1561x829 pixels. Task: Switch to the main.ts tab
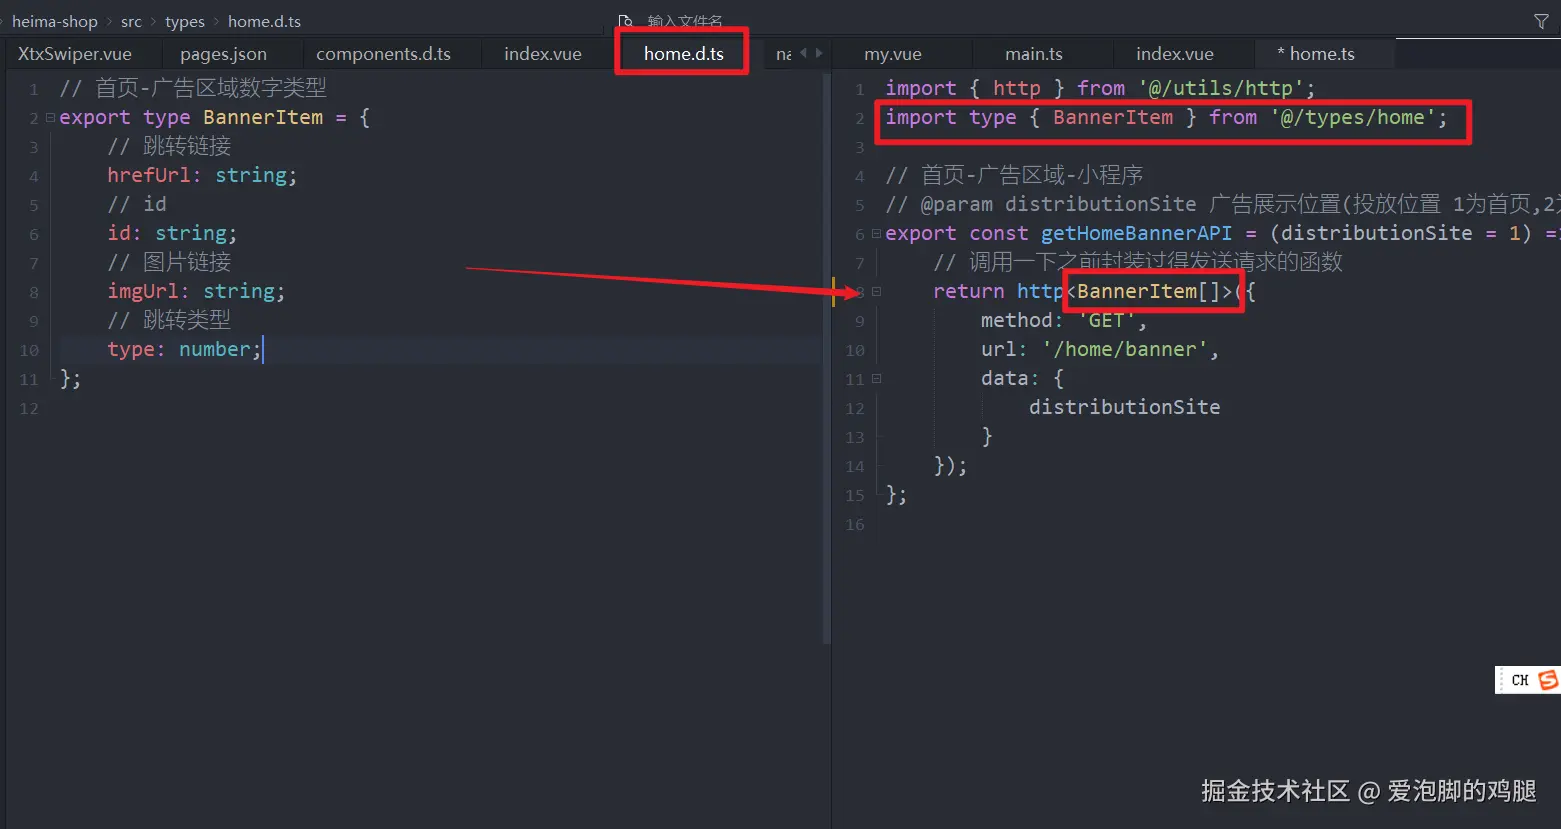(1034, 54)
